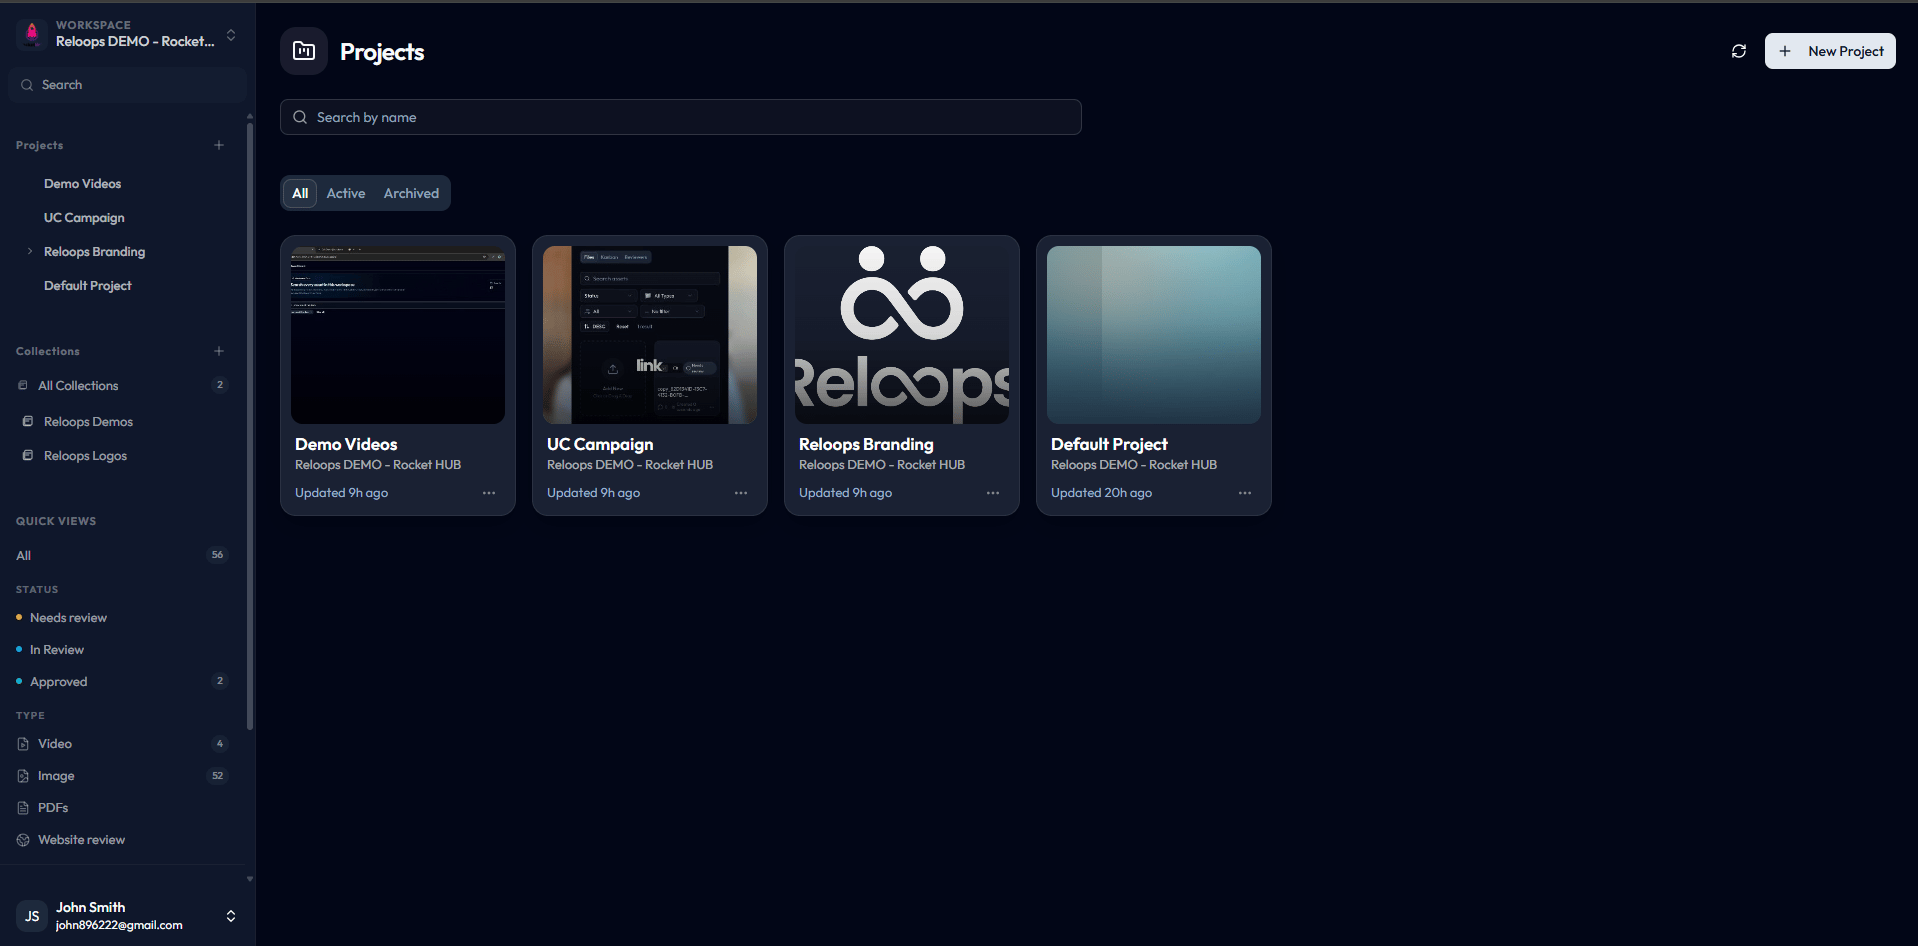Switch to the All projects tab
This screenshot has height=946, width=1918.
pos(300,193)
